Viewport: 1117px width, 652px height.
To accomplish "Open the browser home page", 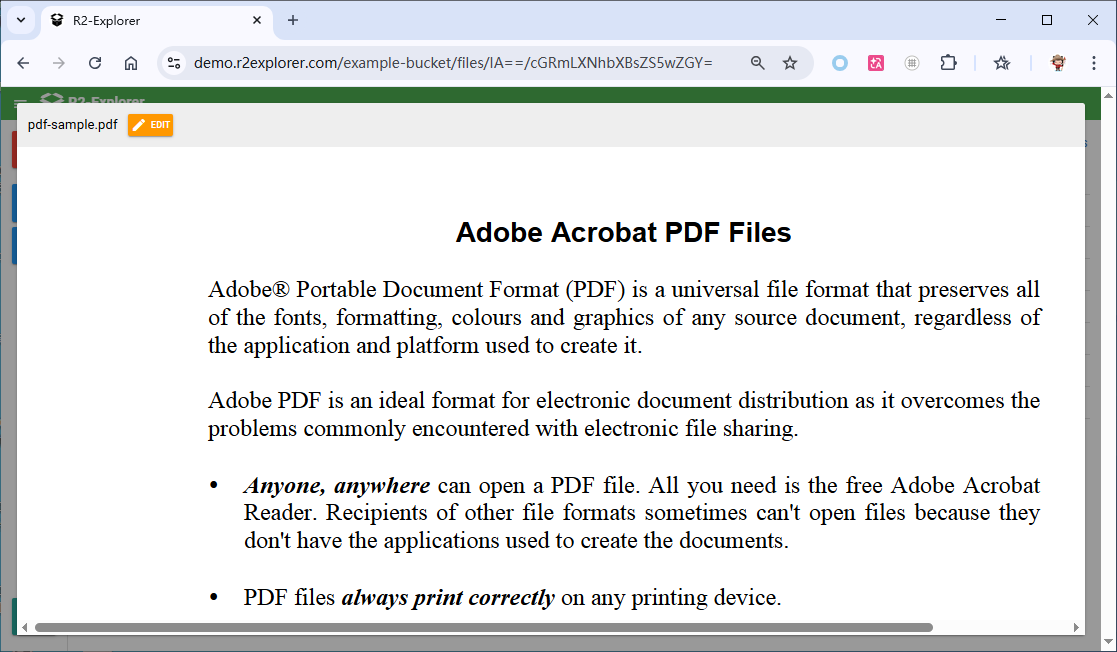I will (131, 63).
